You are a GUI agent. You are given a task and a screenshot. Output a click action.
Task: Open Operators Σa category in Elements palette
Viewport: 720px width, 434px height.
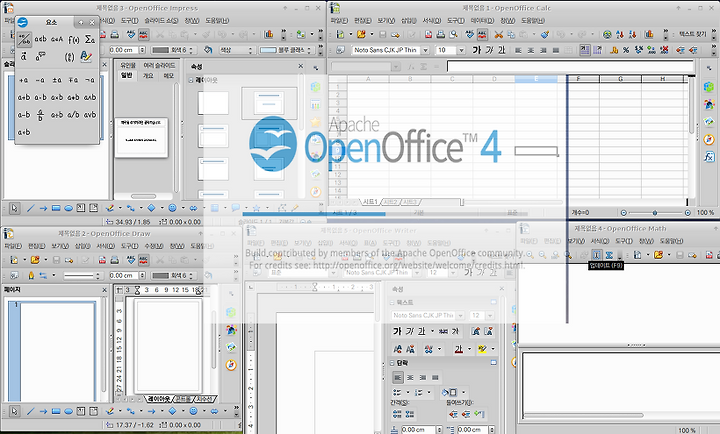(90, 39)
